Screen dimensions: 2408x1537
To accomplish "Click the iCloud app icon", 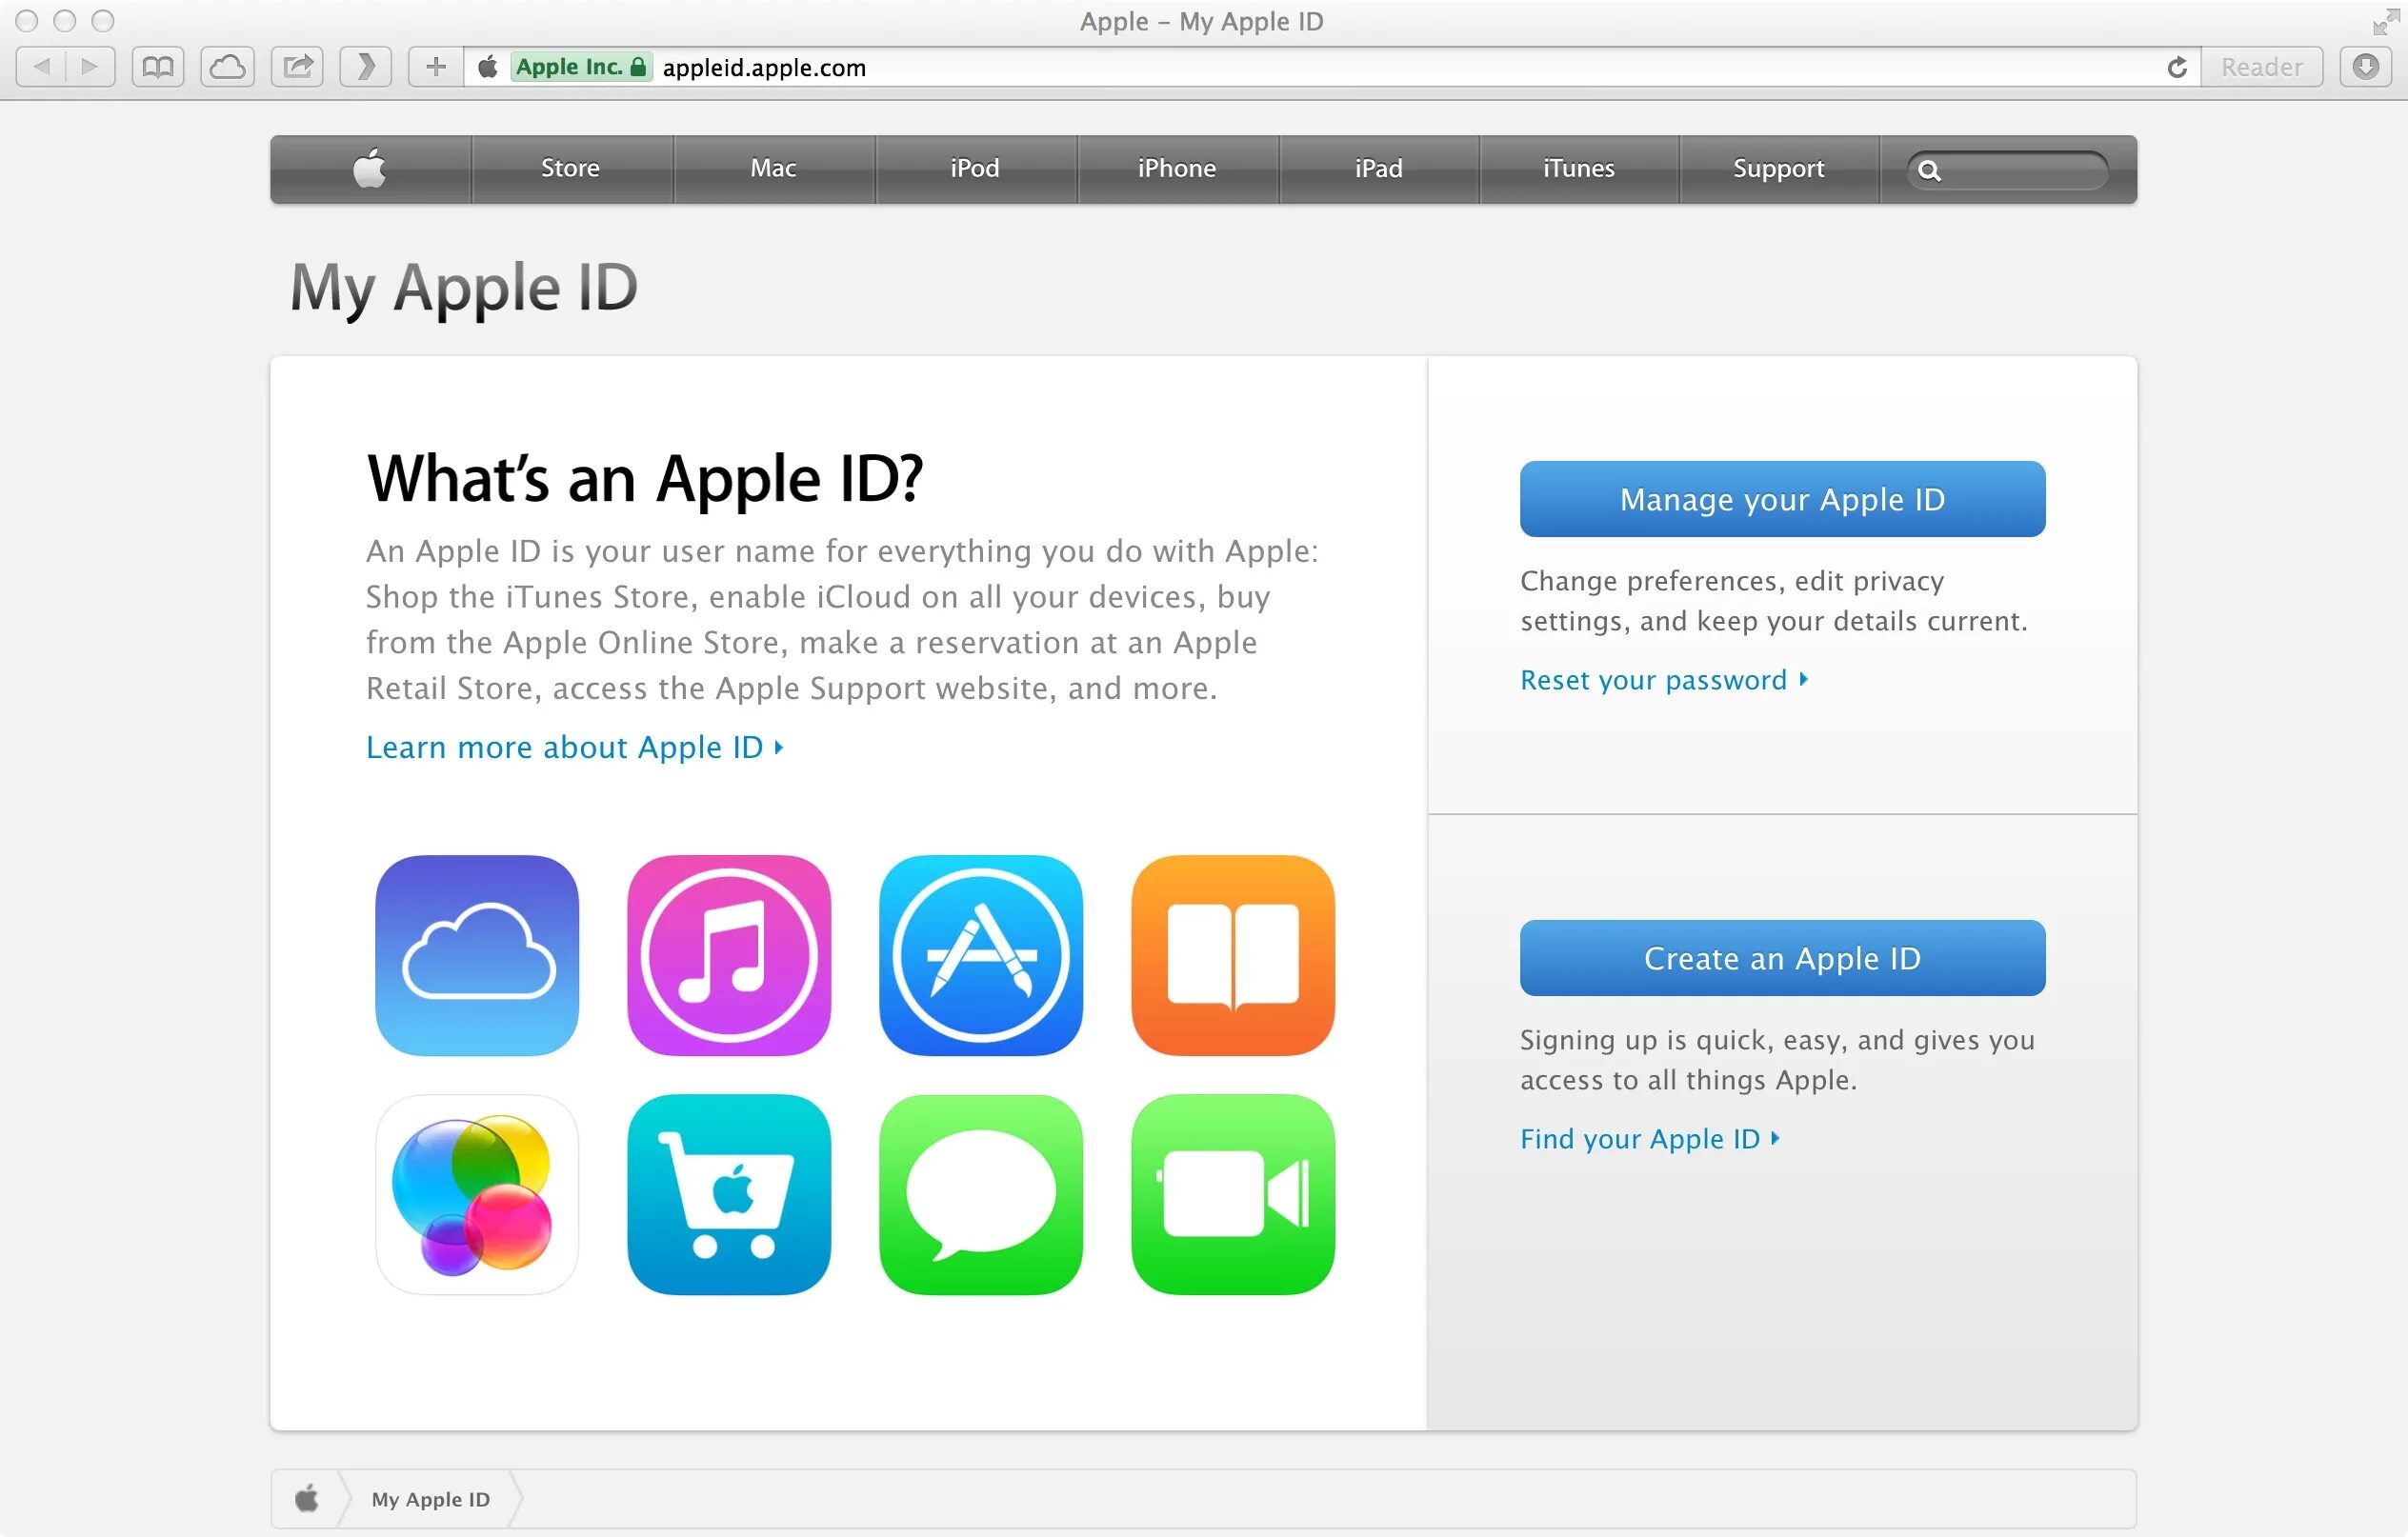I will pyautogui.click(x=477, y=955).
